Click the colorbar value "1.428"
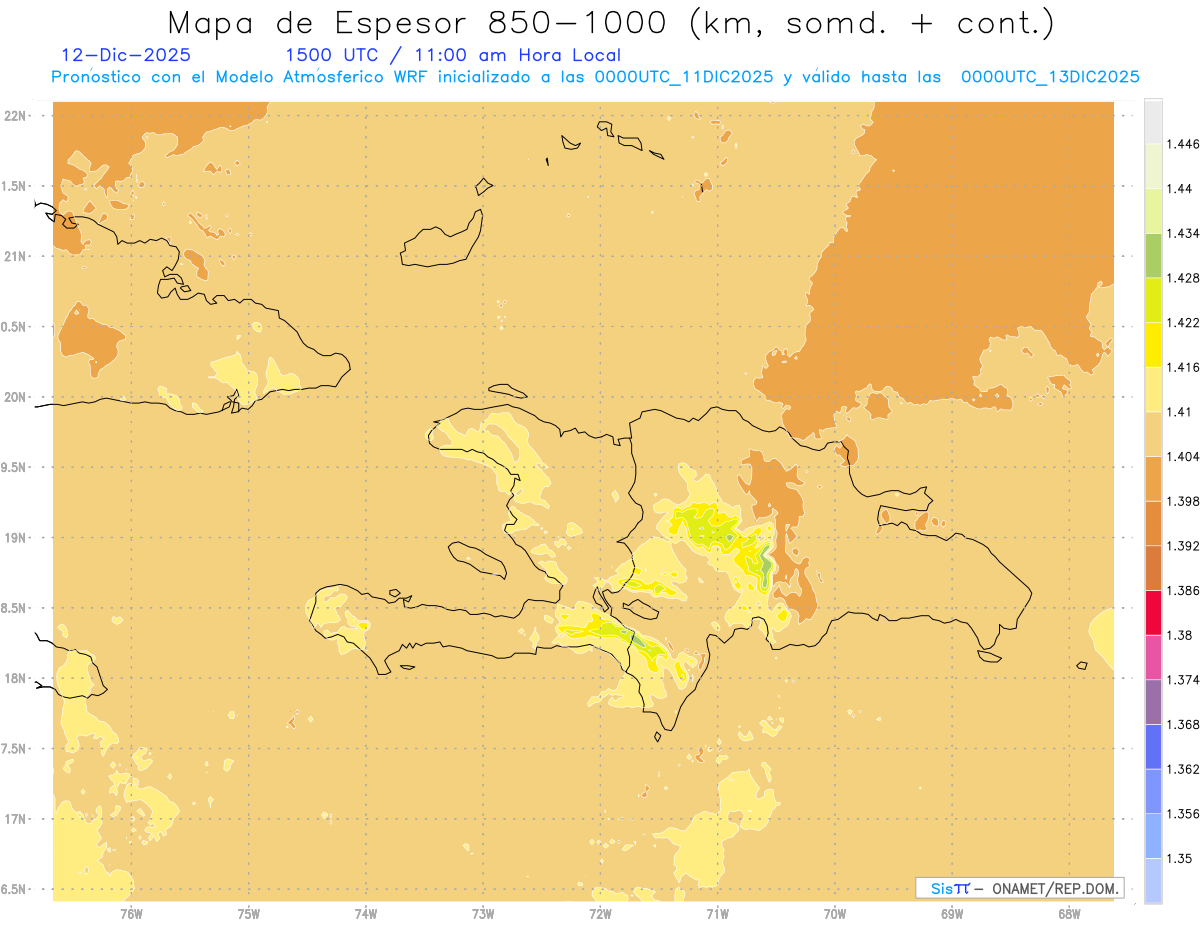The image size is (1200, 927). (x=1182, y=278)
